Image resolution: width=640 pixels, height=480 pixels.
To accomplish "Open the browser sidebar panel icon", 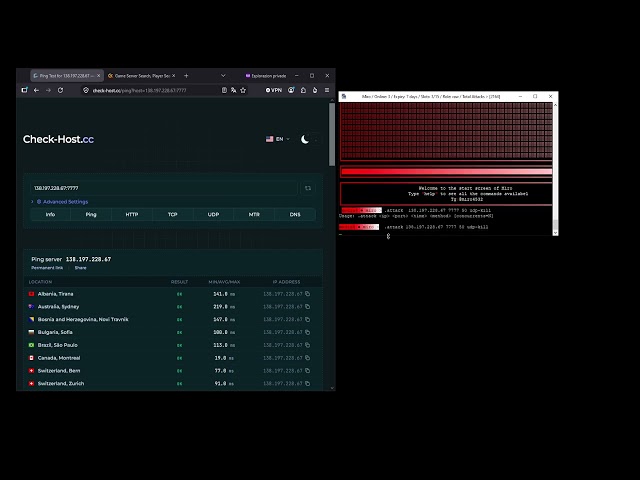I will pos(24,90).
